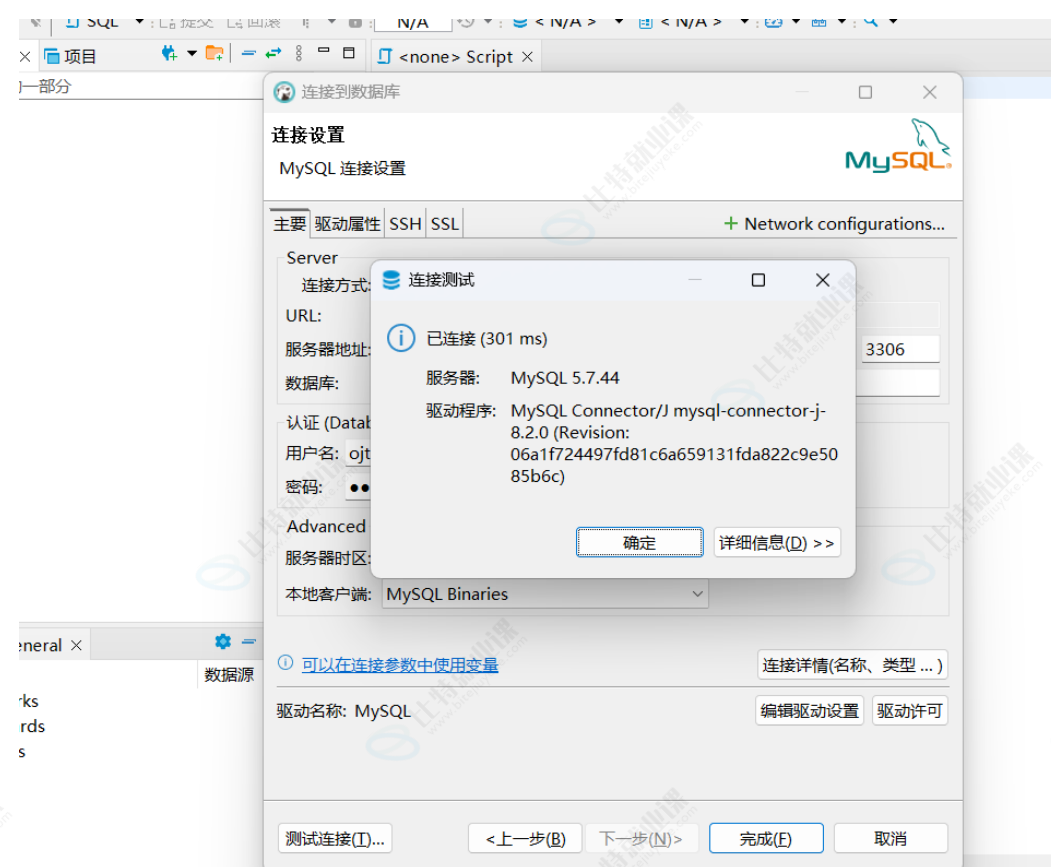Go back with <上一步(B)
Image resolution: width=1051 pixels, height=867 pixels.
click(526, 838)
